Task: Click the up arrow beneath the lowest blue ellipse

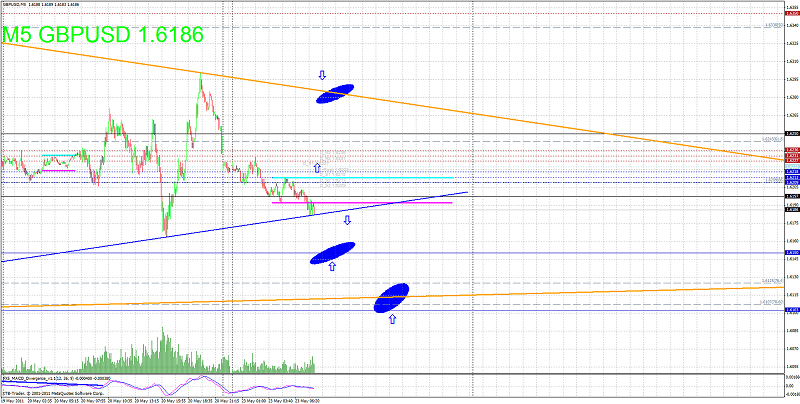Action: (392, 319)
